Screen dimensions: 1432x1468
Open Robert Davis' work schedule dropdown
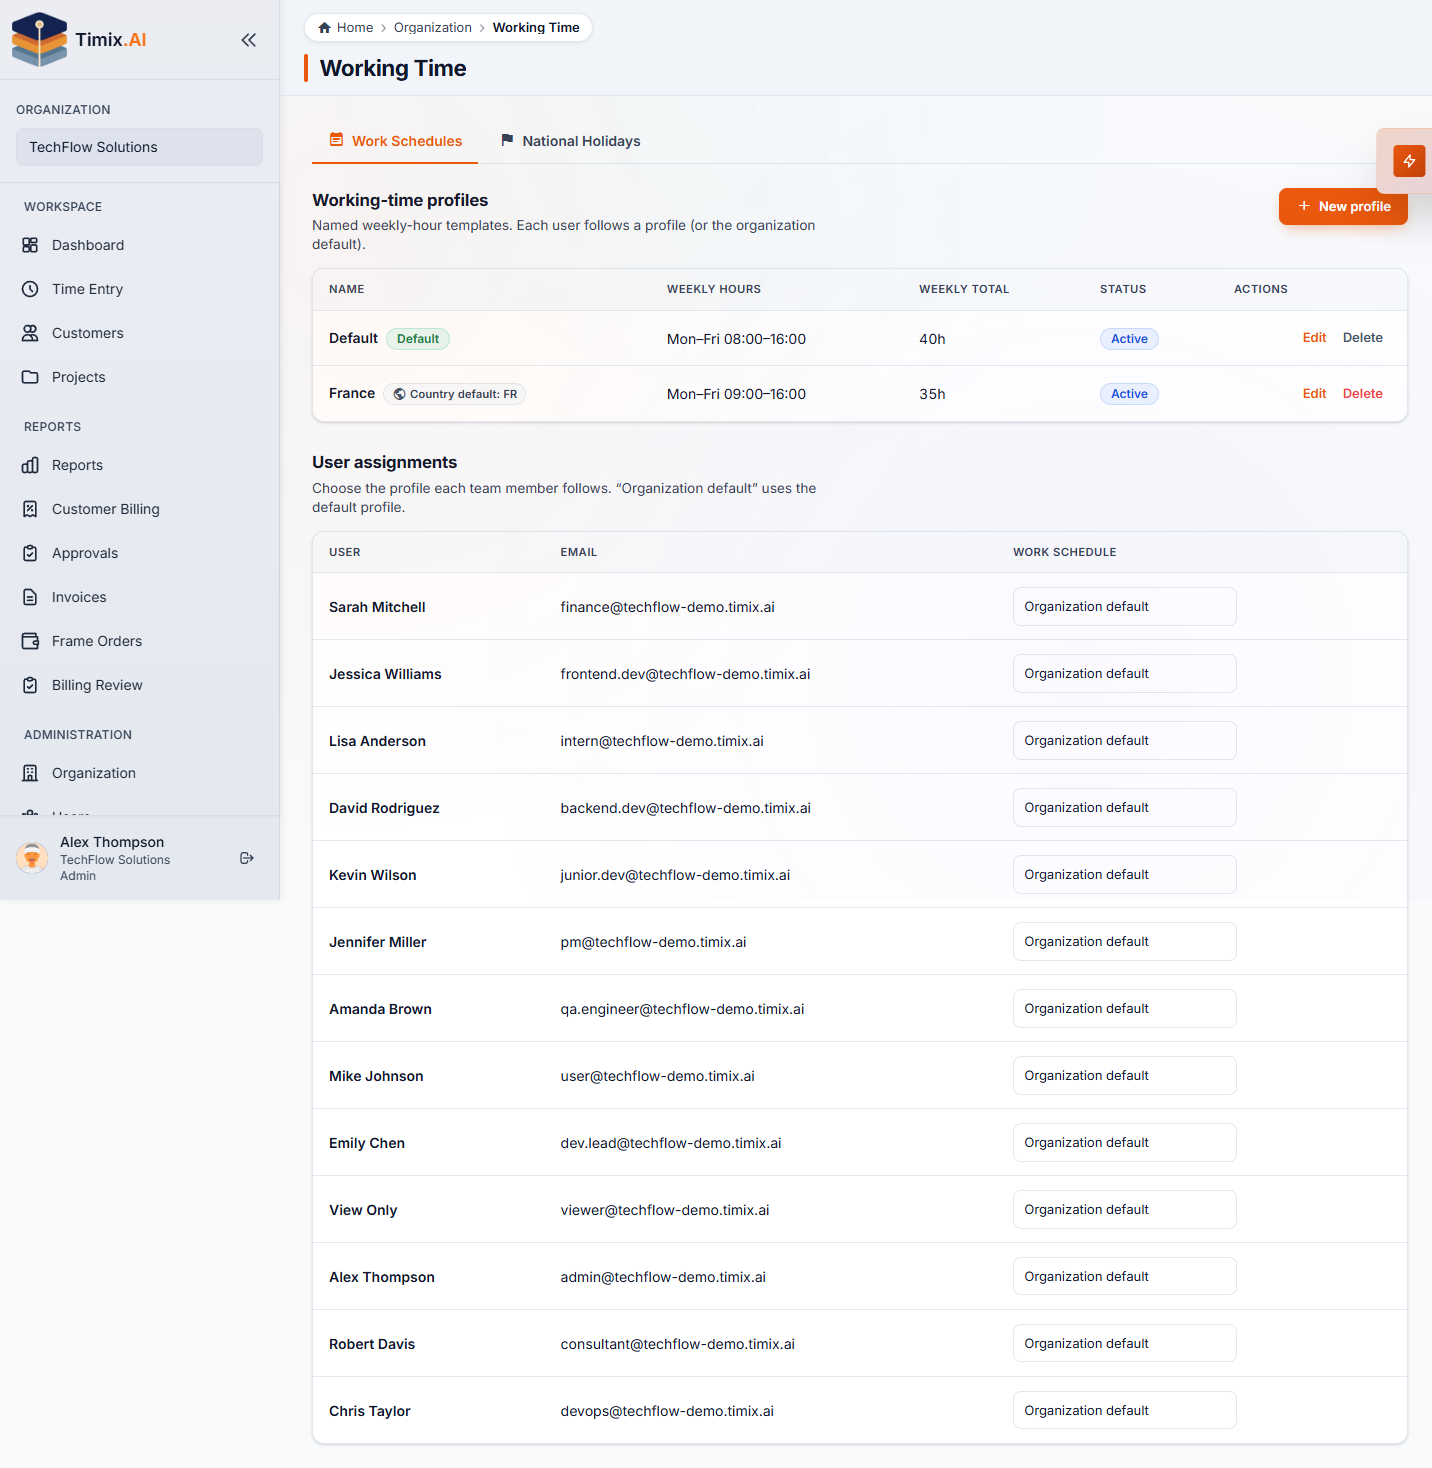[x=1125, y=1344]
